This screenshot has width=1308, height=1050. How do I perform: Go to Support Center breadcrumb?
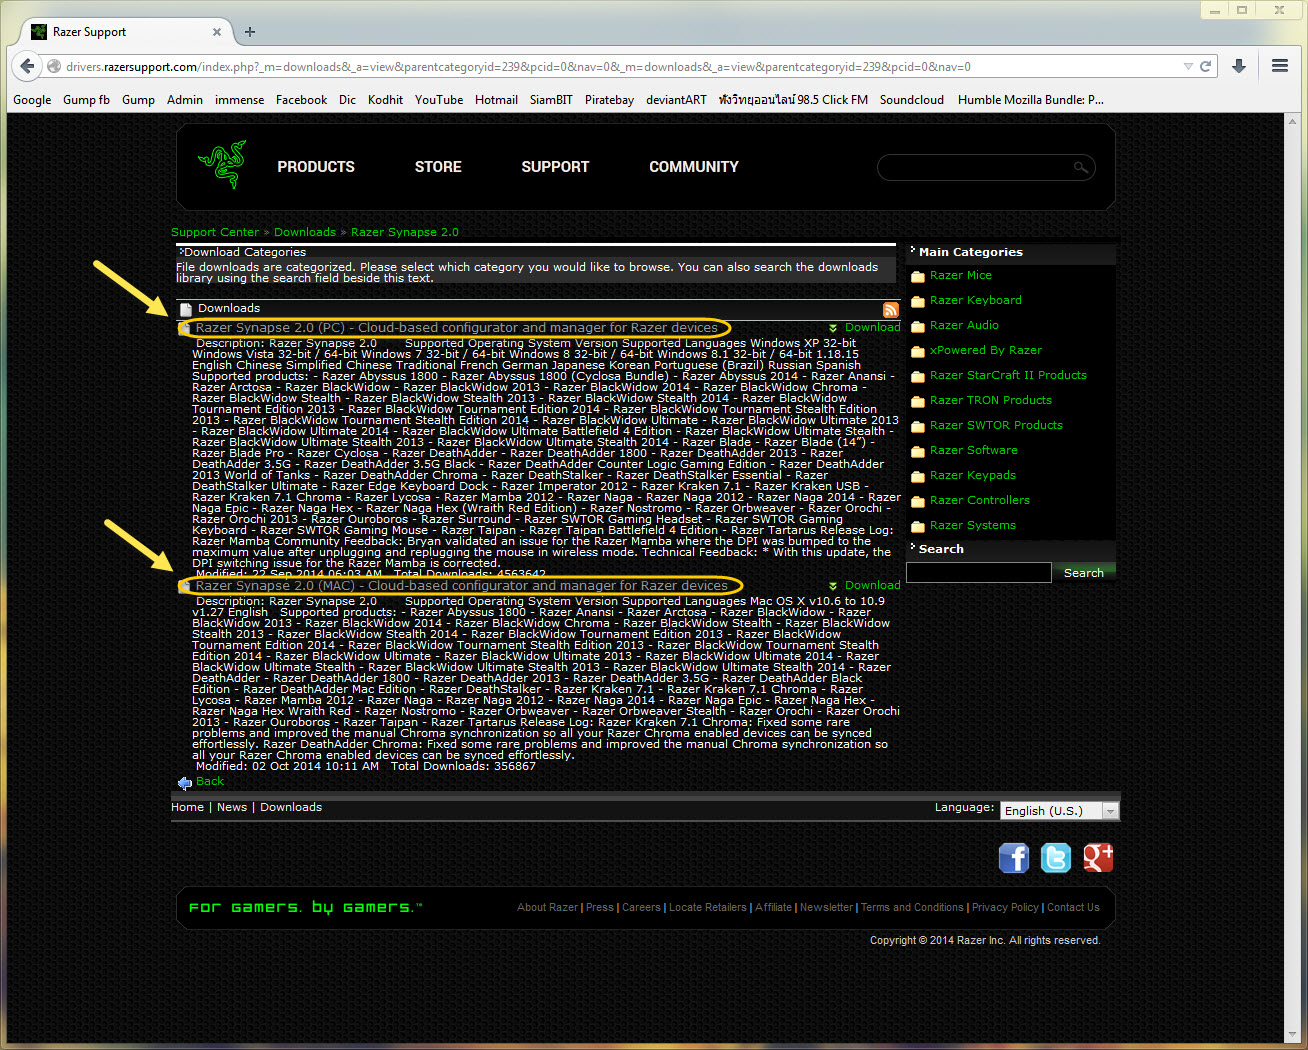tap(215, 232)
